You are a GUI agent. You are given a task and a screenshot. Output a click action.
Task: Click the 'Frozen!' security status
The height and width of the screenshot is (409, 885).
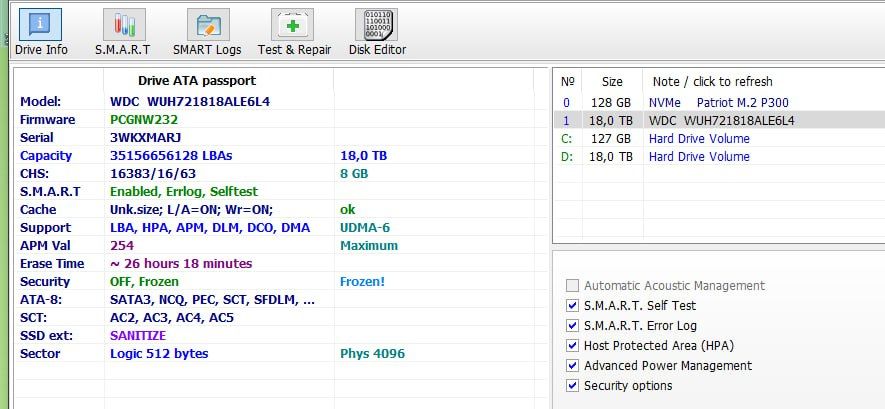(362, 282)
